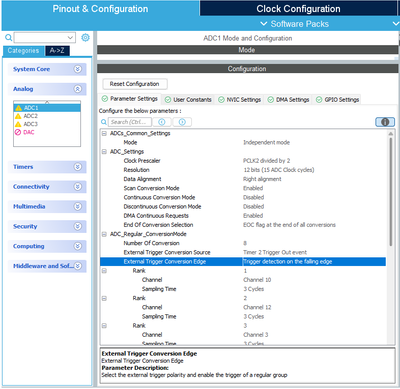
Task: Collapse the ADC_Regular_ConversionMode group
Action: (x=104, y=234)
